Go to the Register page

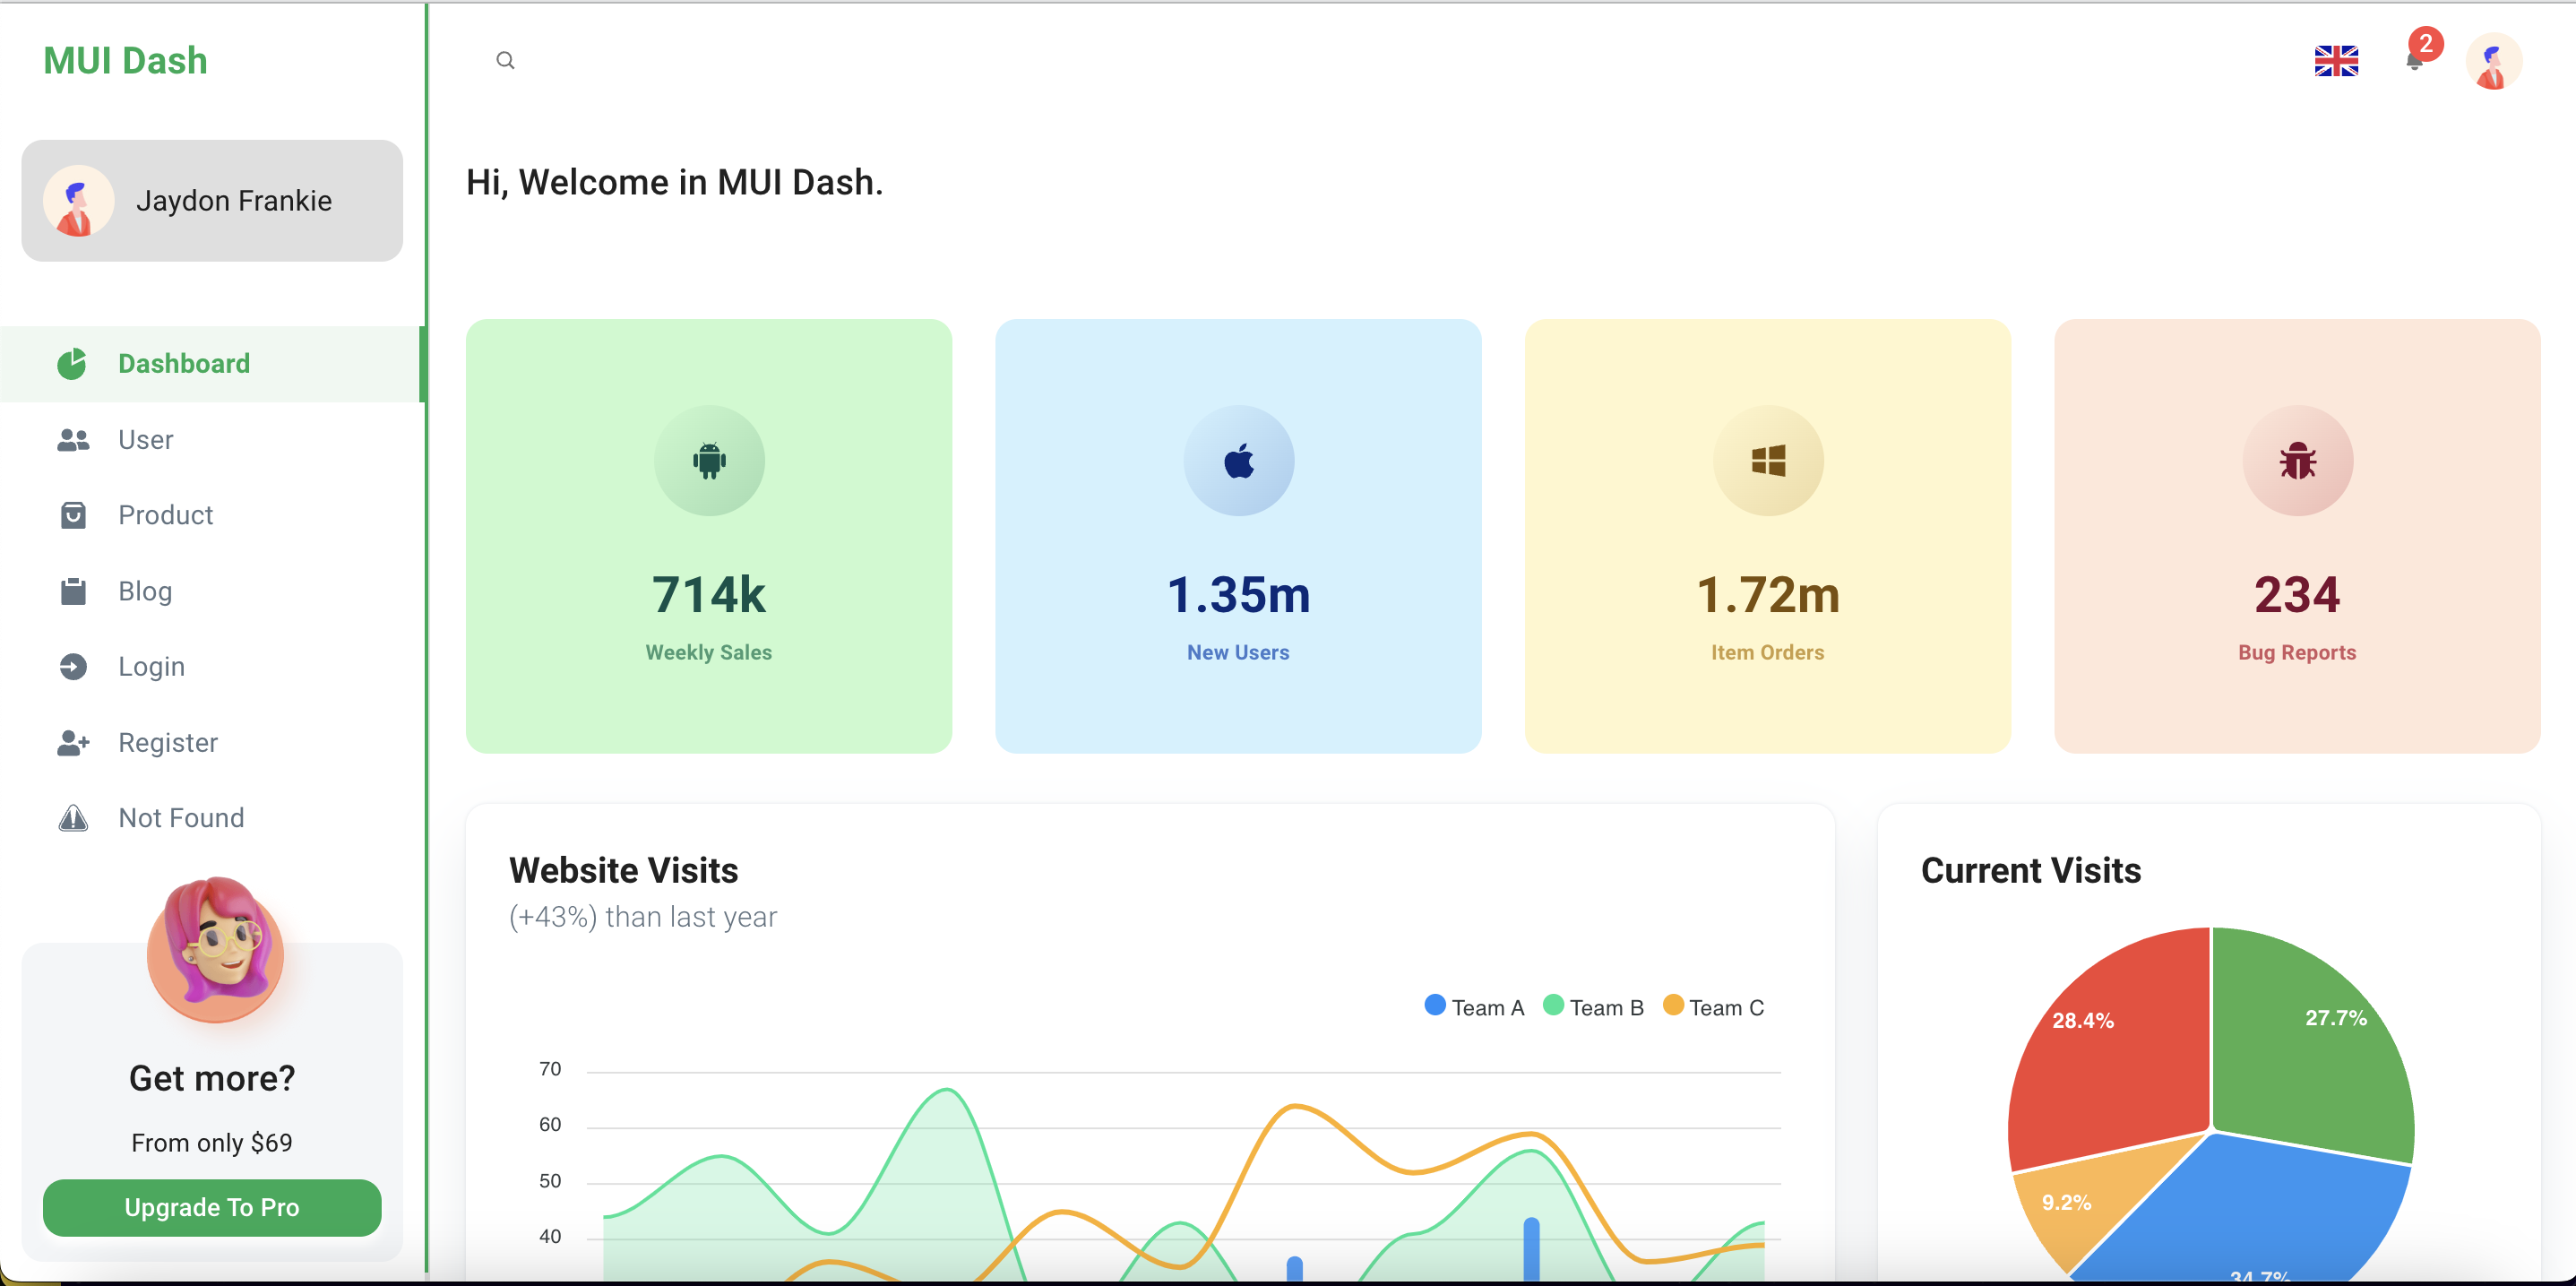click(212, 742)
